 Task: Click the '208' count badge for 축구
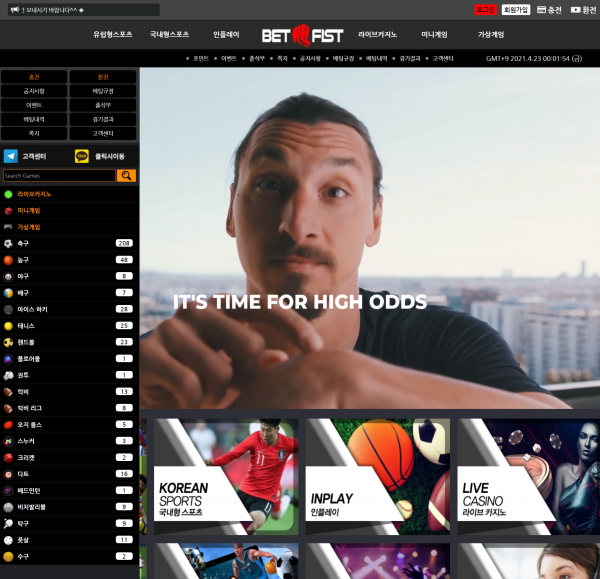click(124, 243)
